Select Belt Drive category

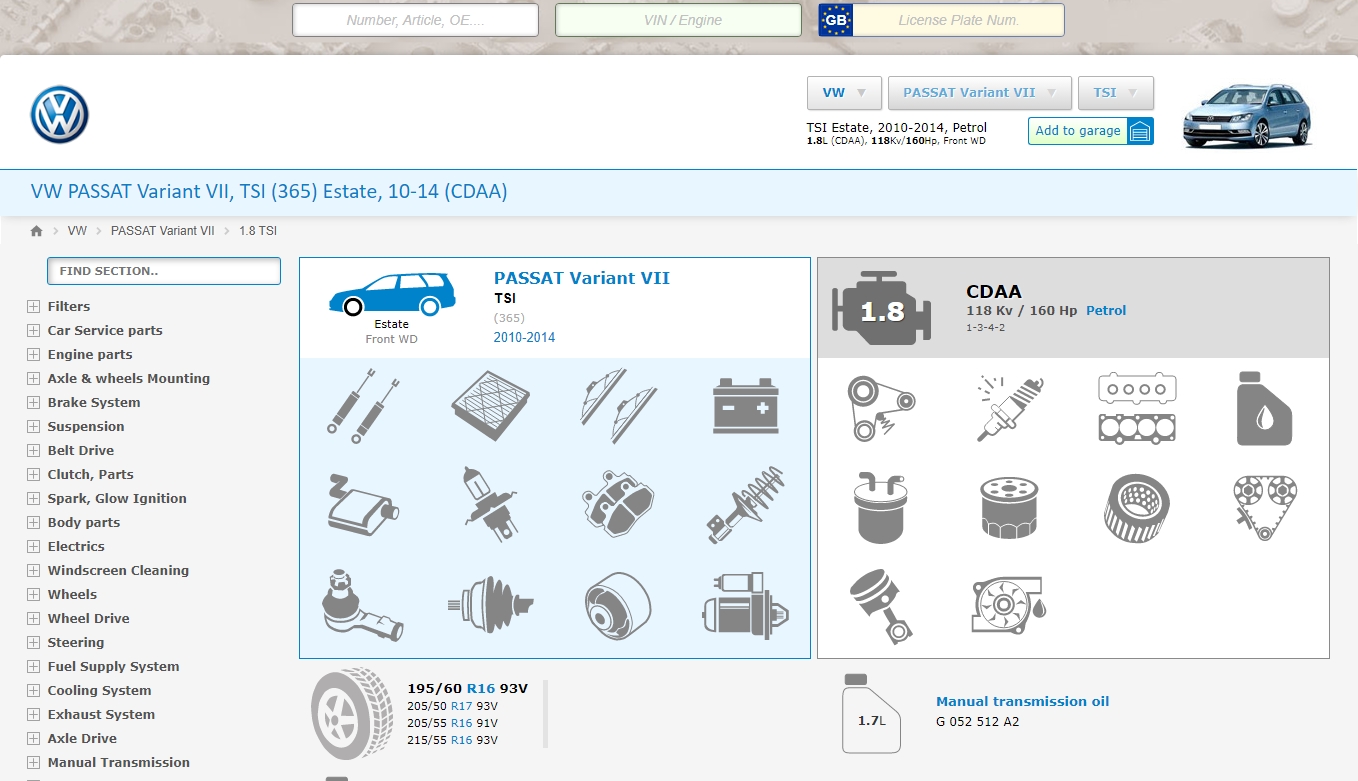(x=81, y=451)
